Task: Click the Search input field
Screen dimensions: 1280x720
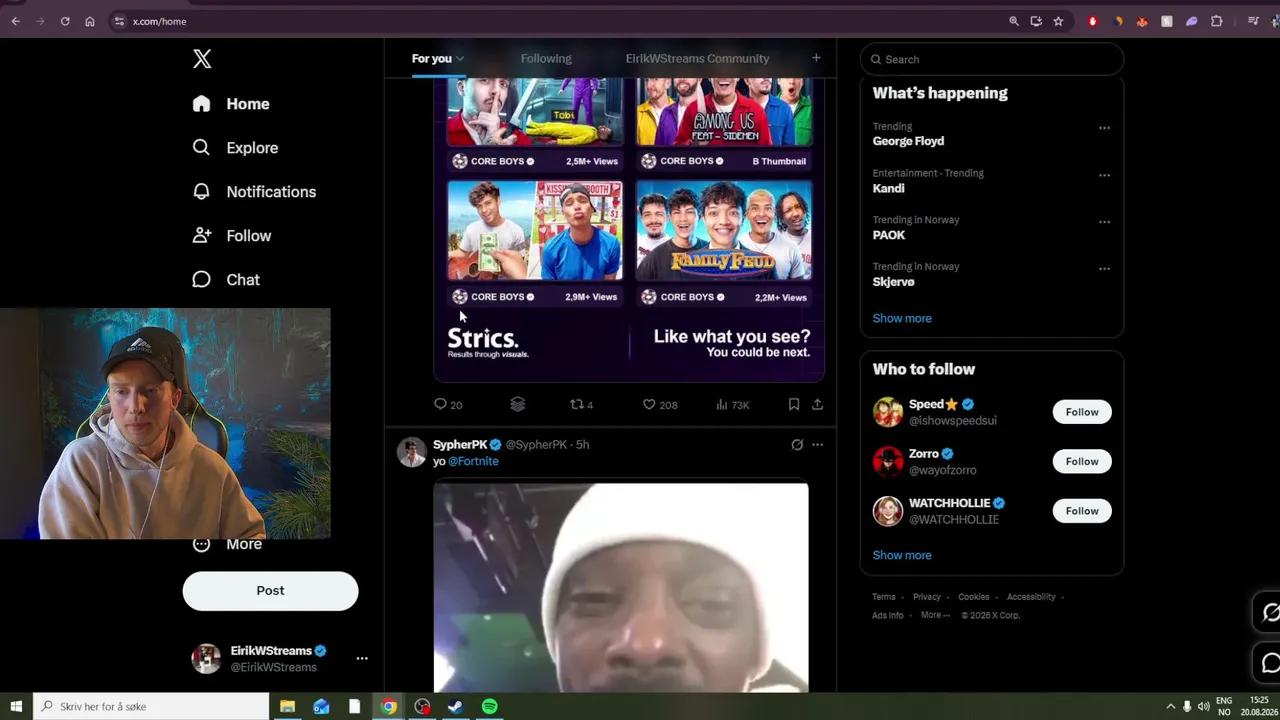Action: pyautogui.click(x=992, y=59)
